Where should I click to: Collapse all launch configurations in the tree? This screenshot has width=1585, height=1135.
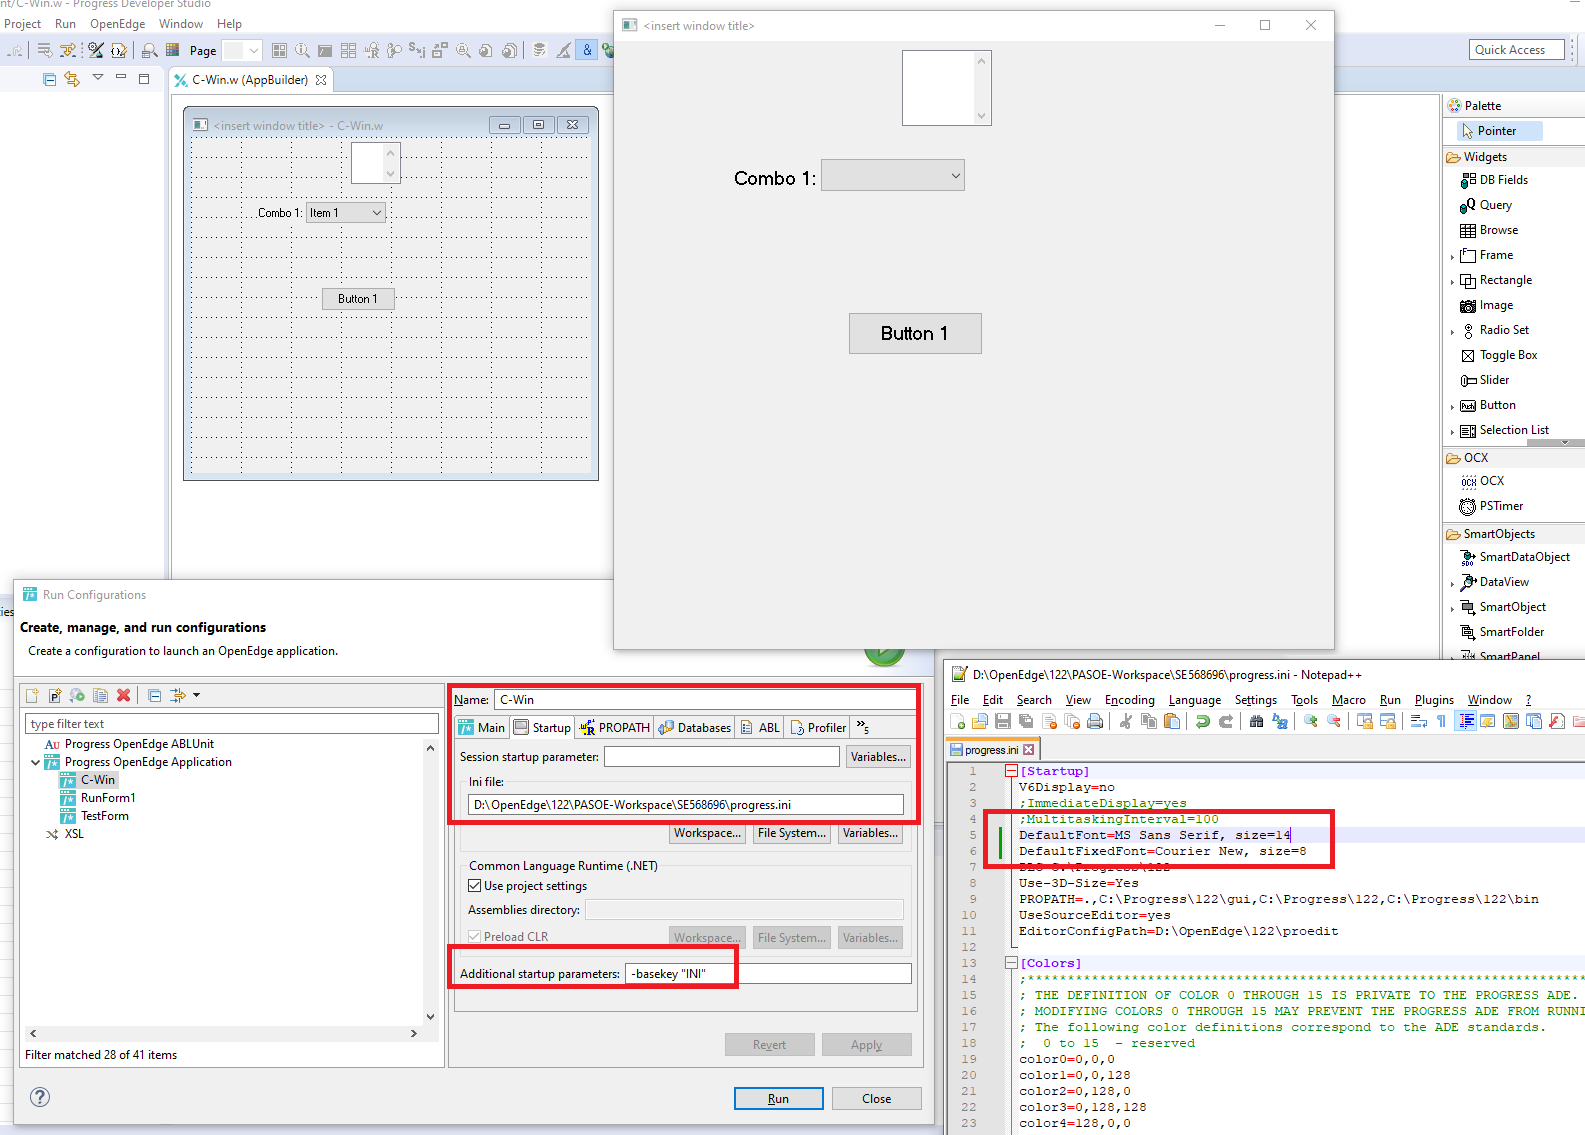point(154,695)
